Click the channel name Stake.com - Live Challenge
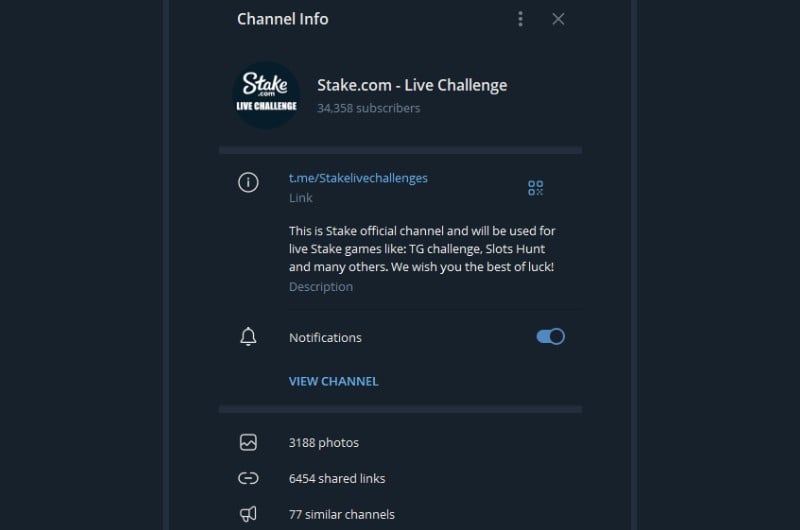Viewport: 800px width, 530px height. coord(412,85)
